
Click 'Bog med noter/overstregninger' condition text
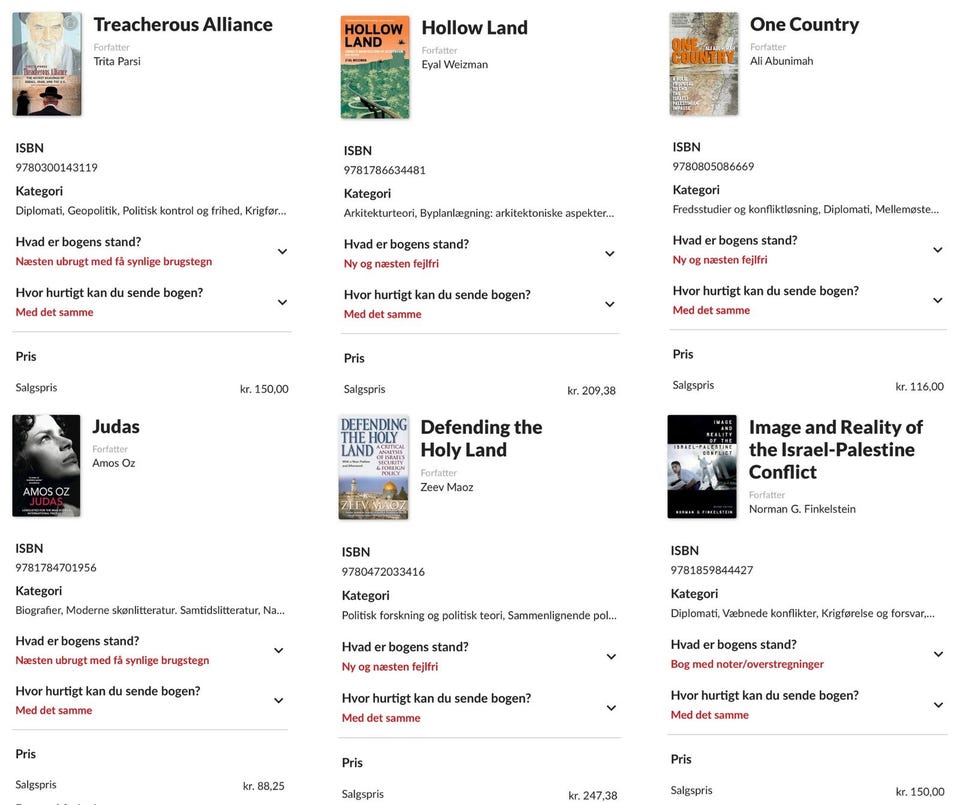coord(747,664)
